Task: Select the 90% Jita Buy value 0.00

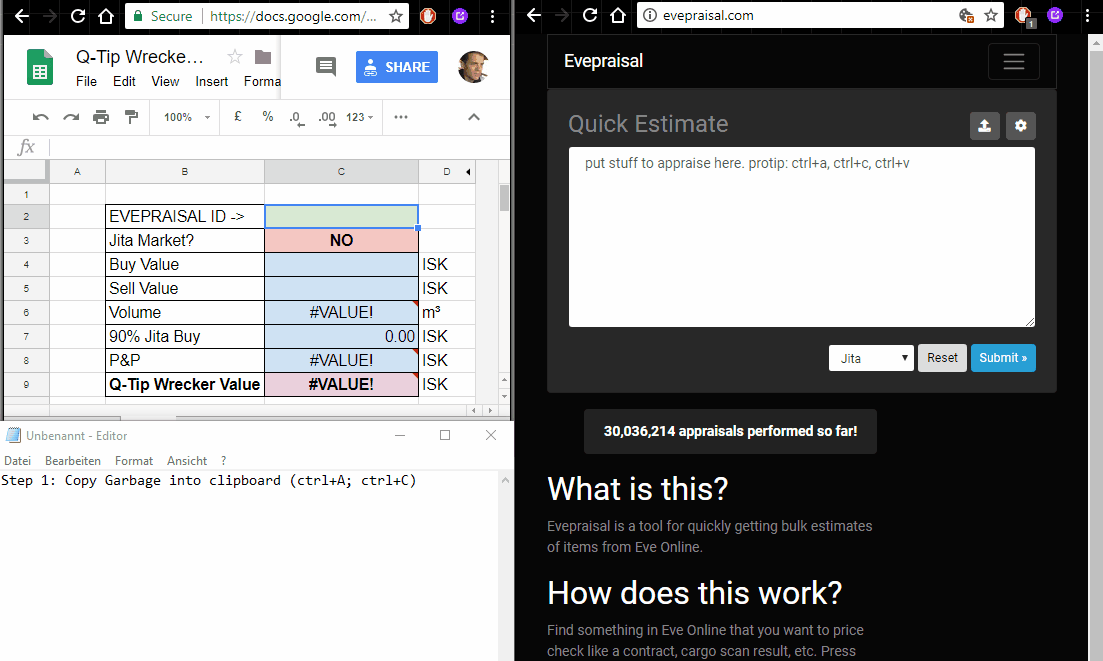Action: tap(341, 337)
